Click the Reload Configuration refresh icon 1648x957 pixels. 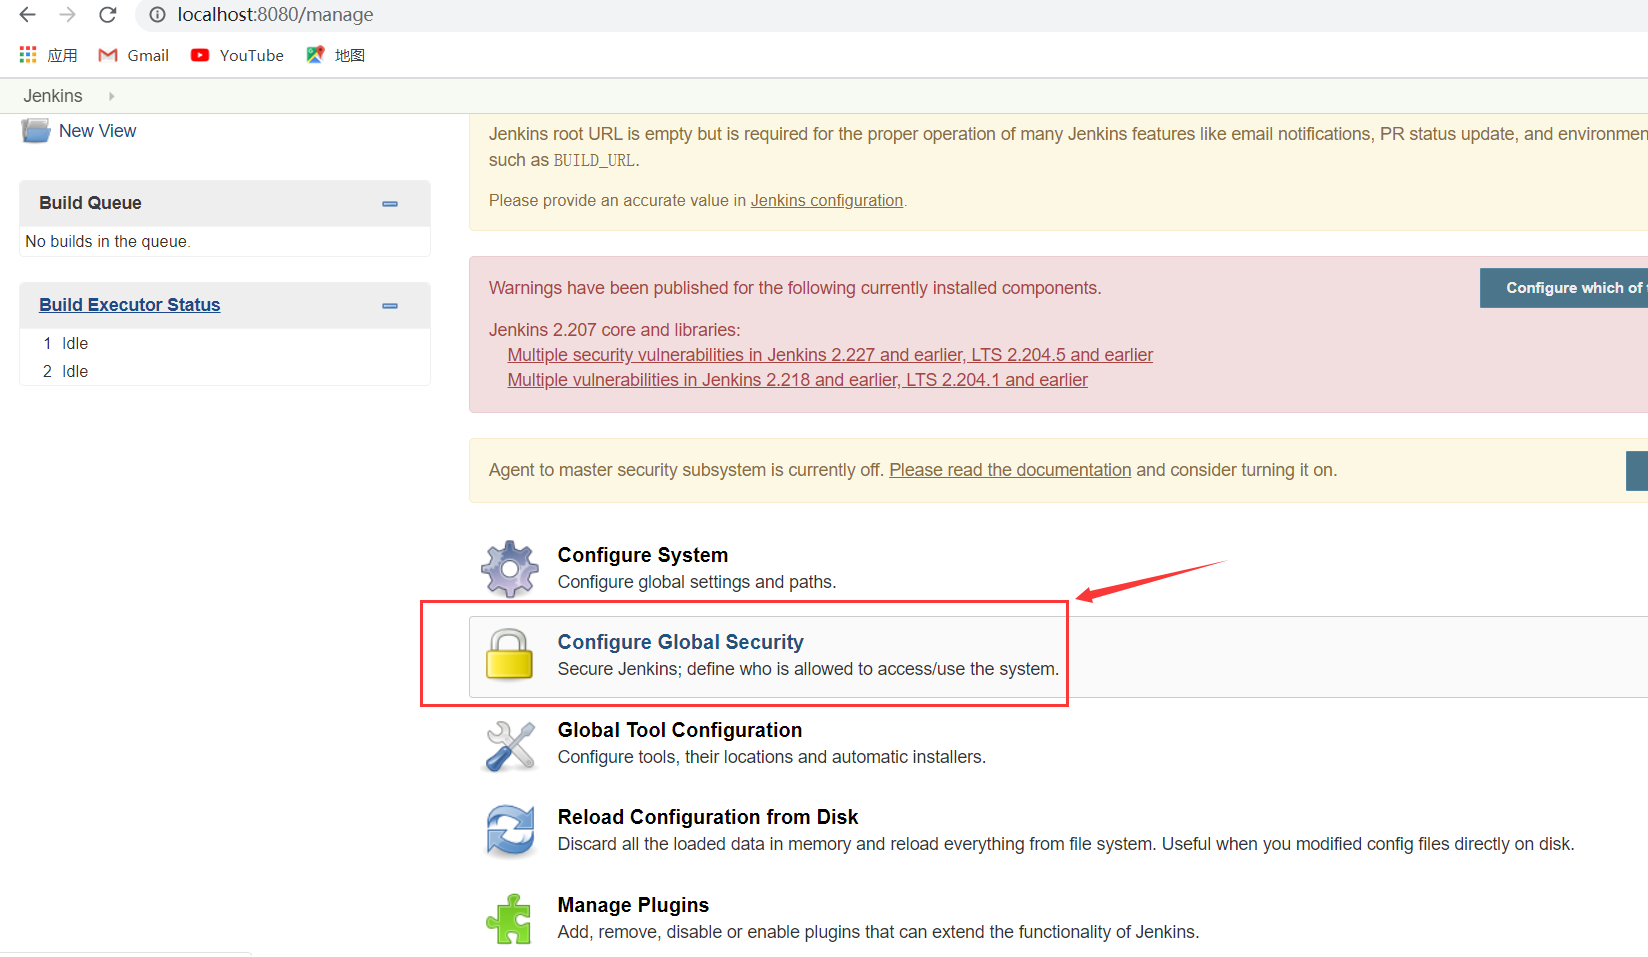click(x=510, y=831)
